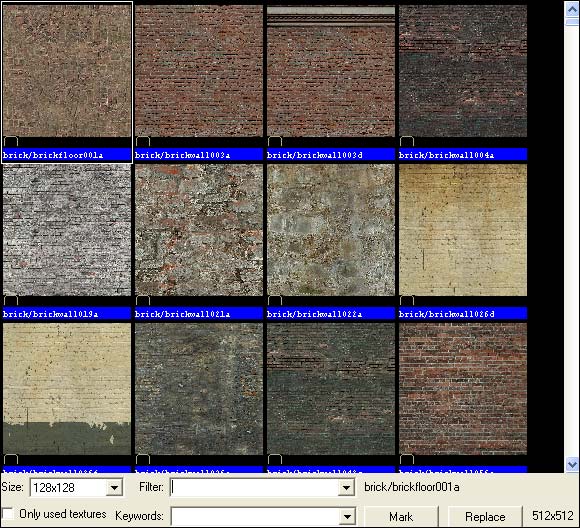The image size is (580, 528).
Task: Choose the cream brick texture with green painted base
Action: [x=67, y=389]
